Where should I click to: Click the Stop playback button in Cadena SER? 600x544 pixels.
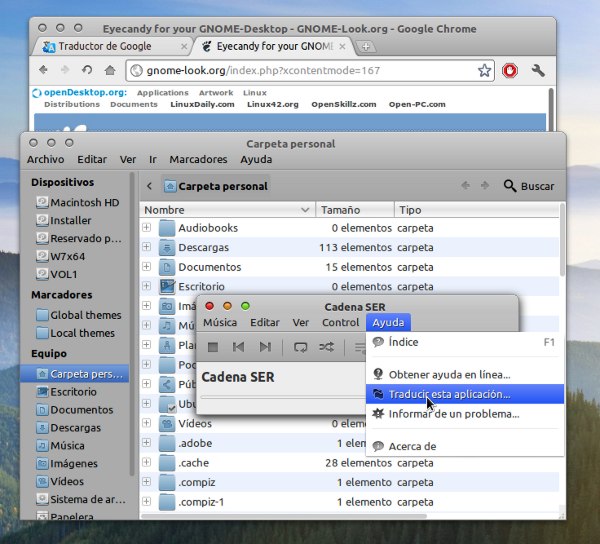click(212, 347)
